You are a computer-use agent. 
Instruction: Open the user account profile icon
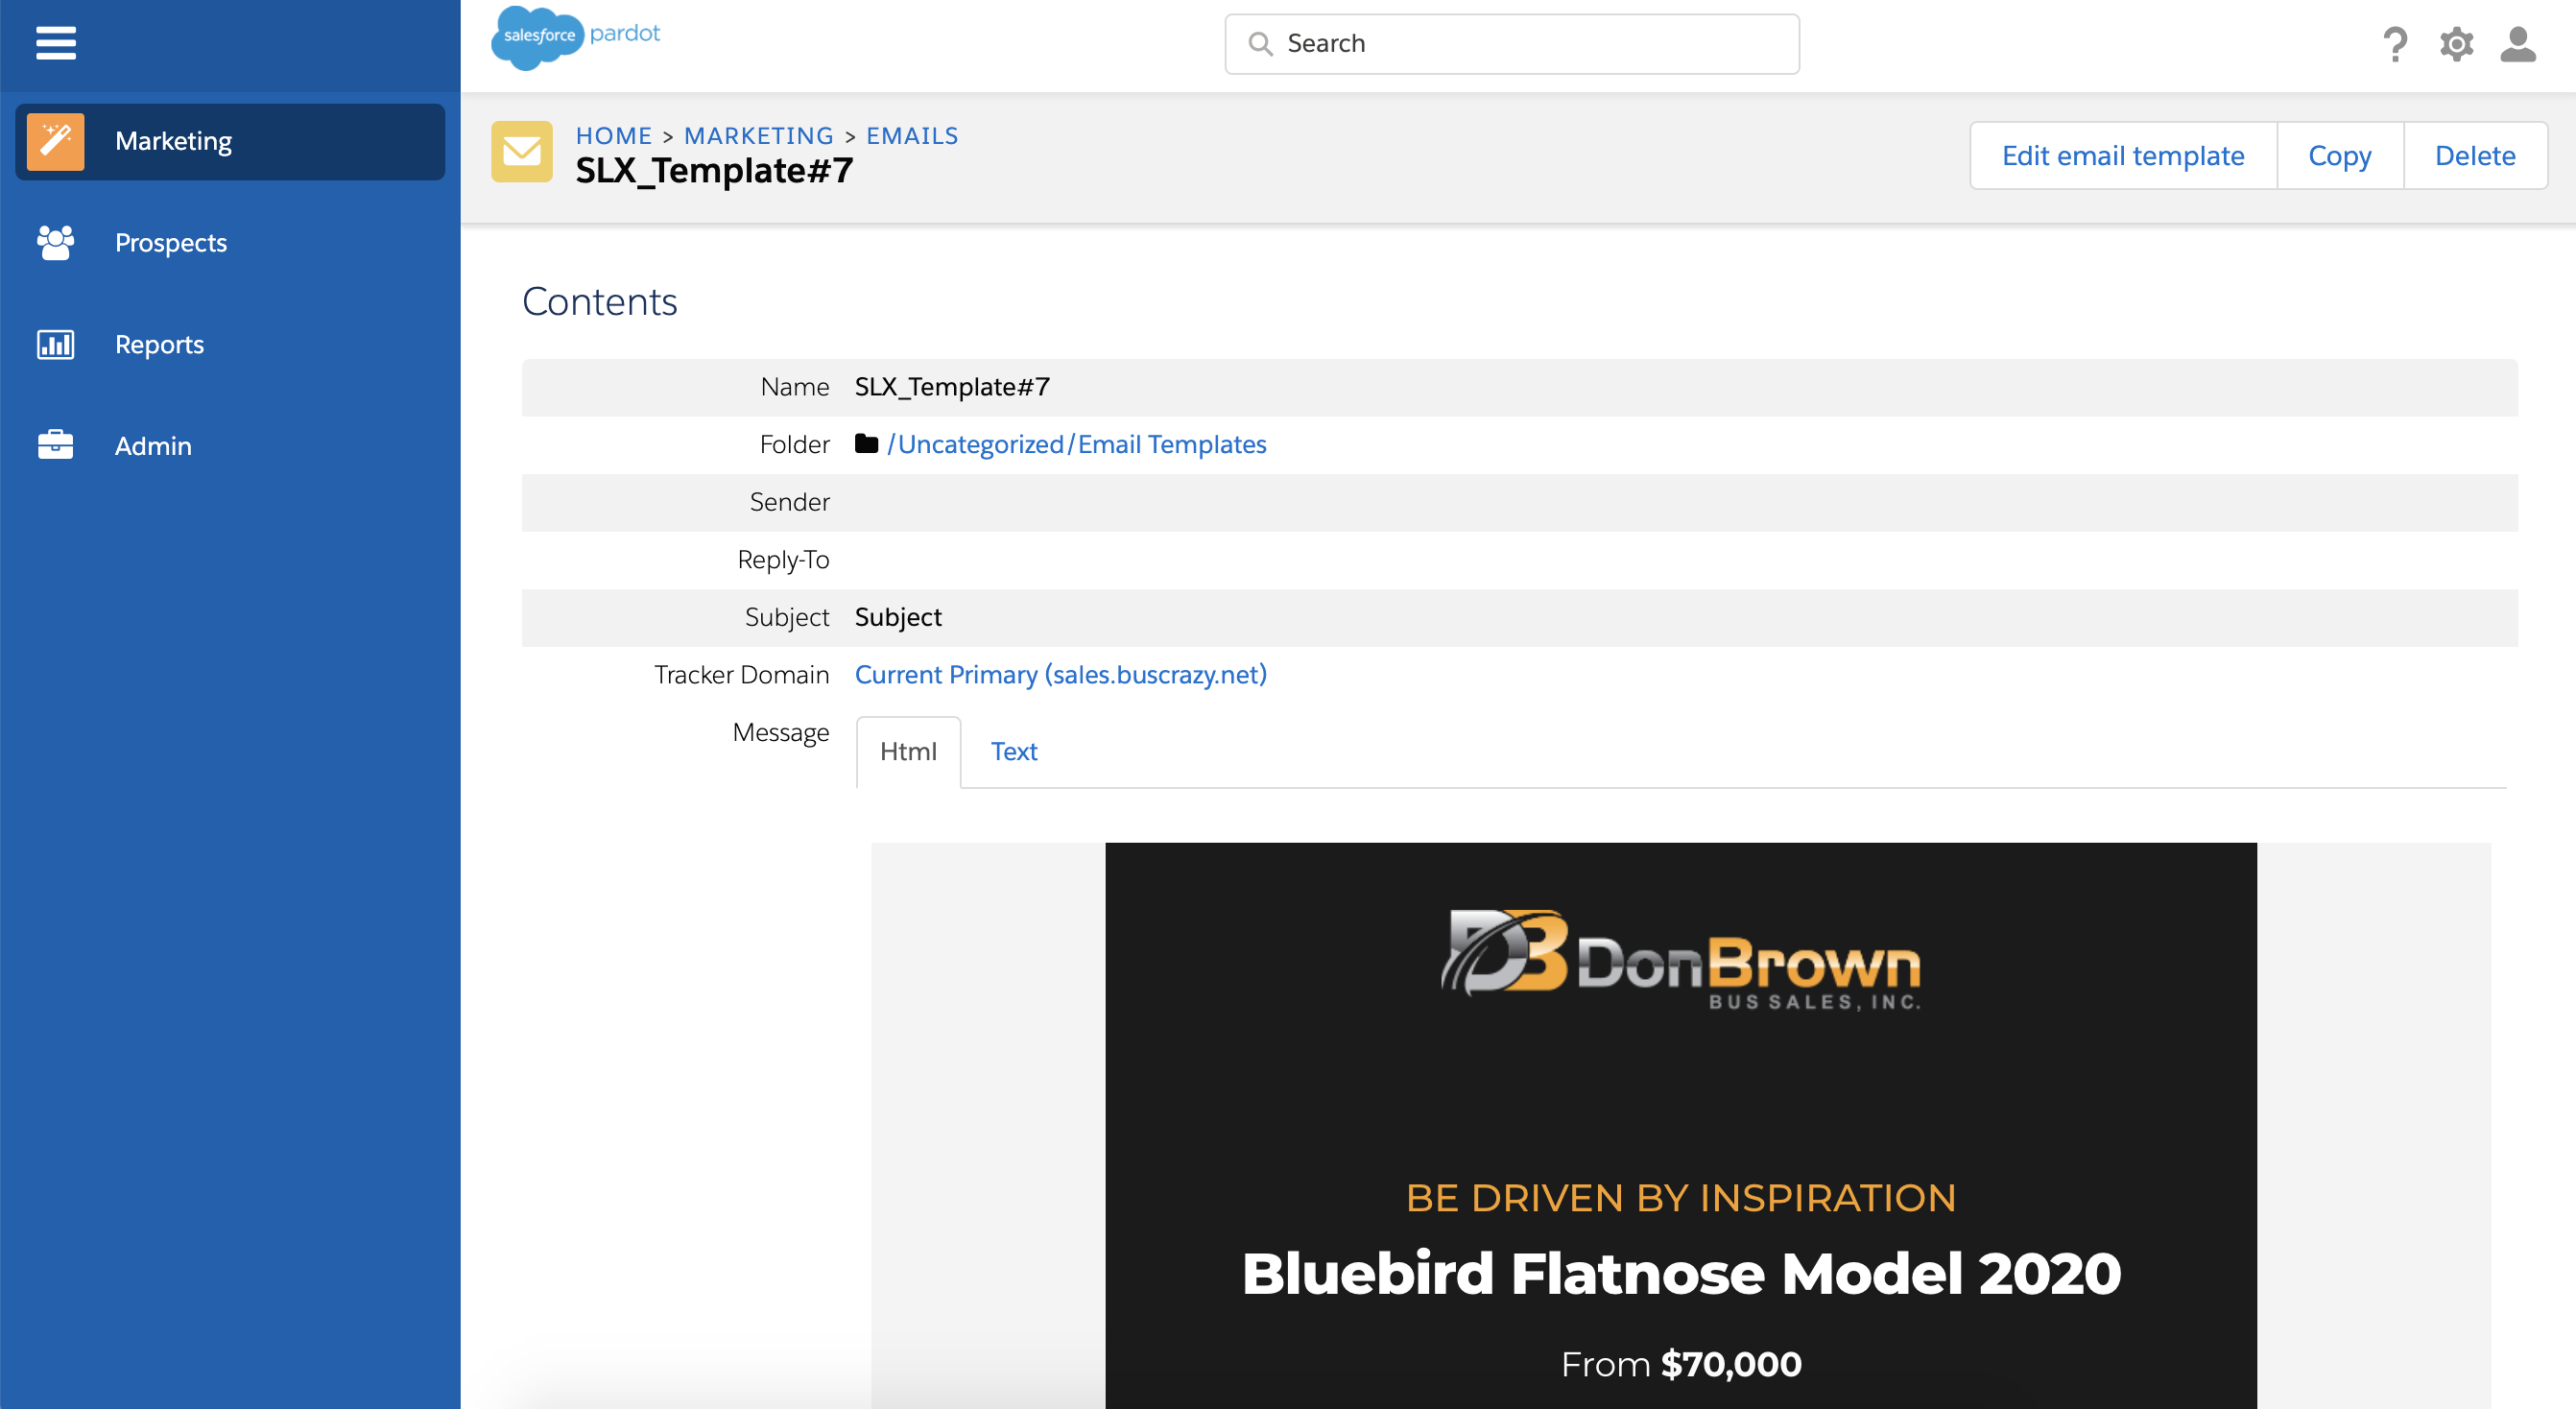point(2518,44)
